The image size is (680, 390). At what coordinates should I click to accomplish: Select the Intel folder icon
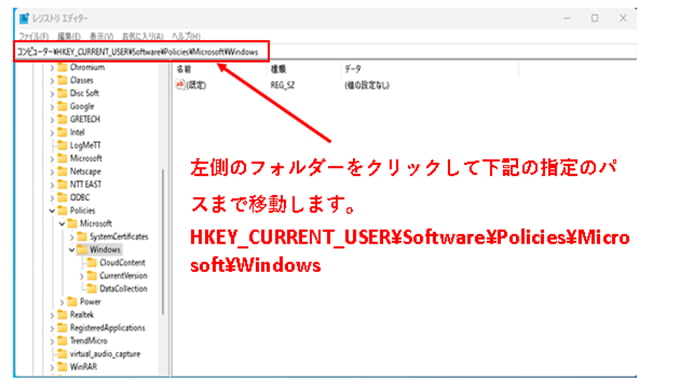click(63, 132)
